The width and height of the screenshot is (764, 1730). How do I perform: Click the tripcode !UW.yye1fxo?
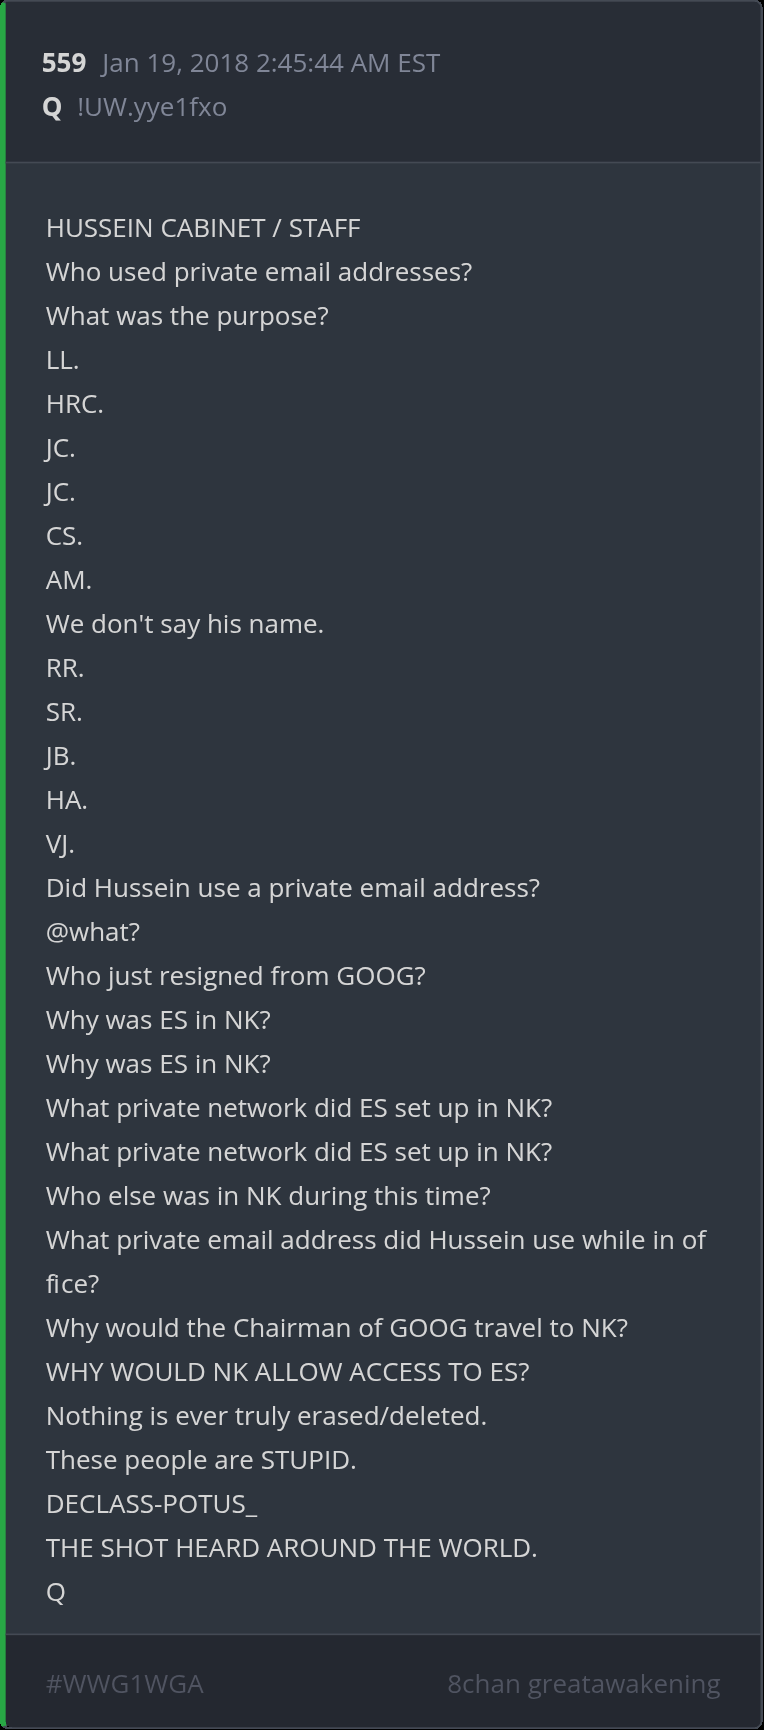[152, 107]
